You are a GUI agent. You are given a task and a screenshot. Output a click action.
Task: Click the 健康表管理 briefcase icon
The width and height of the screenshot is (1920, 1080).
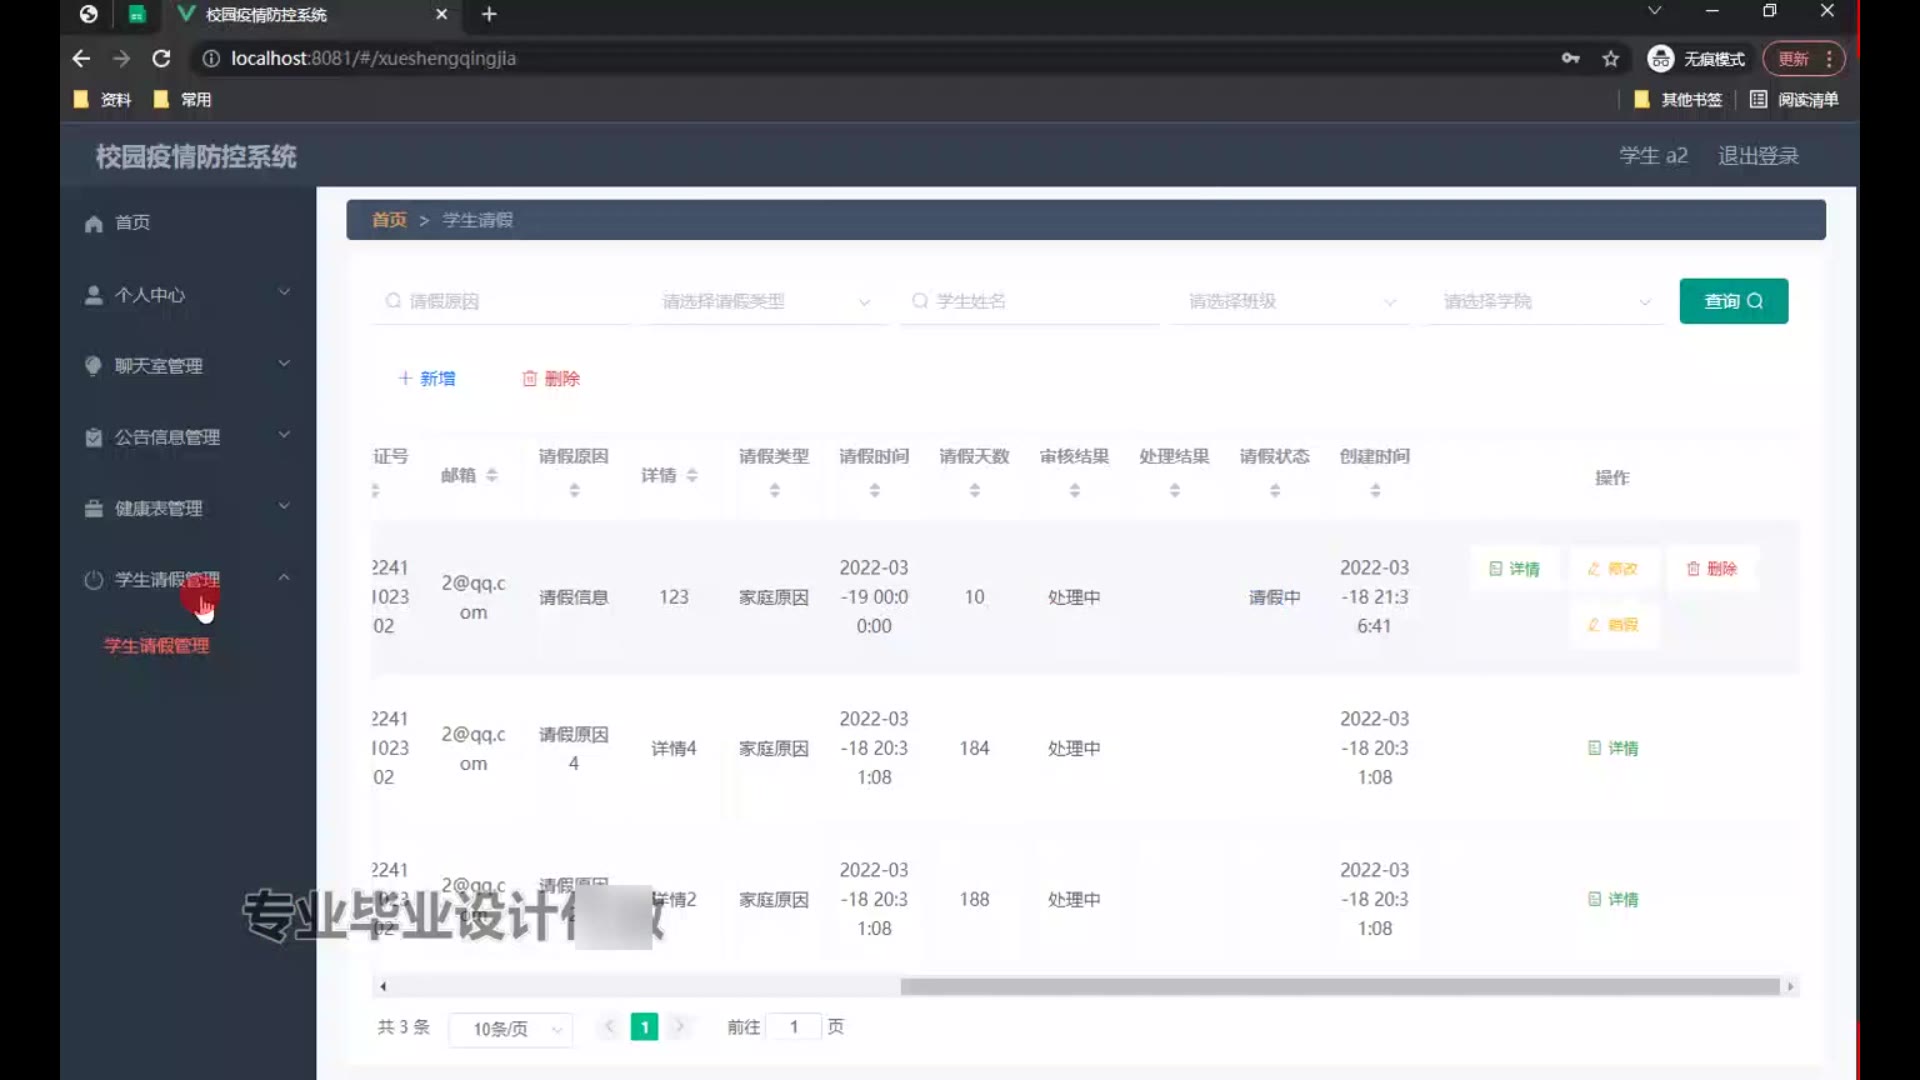coord(93,509)
